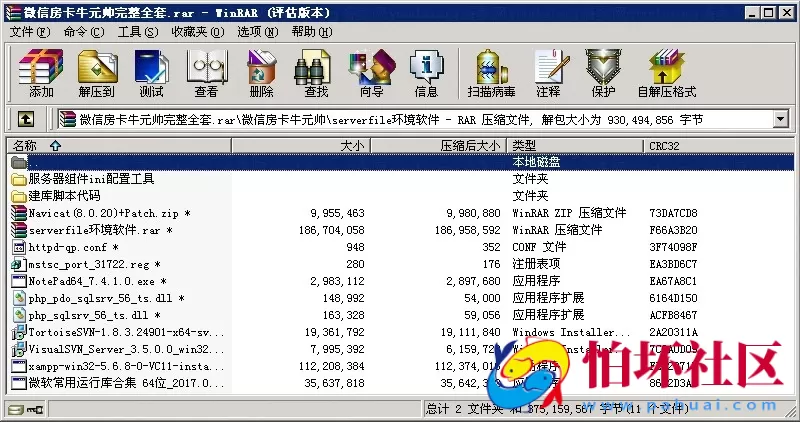Select file 微软常用运行库合集 64位_2017.0...
This screenshot has height=422, width=800.
pos(127,383)
